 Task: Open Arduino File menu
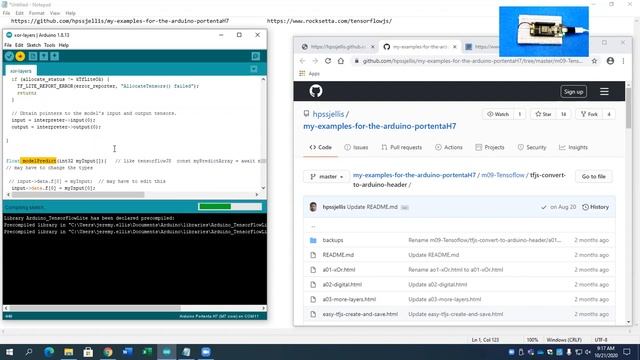[x=8, y=45]
